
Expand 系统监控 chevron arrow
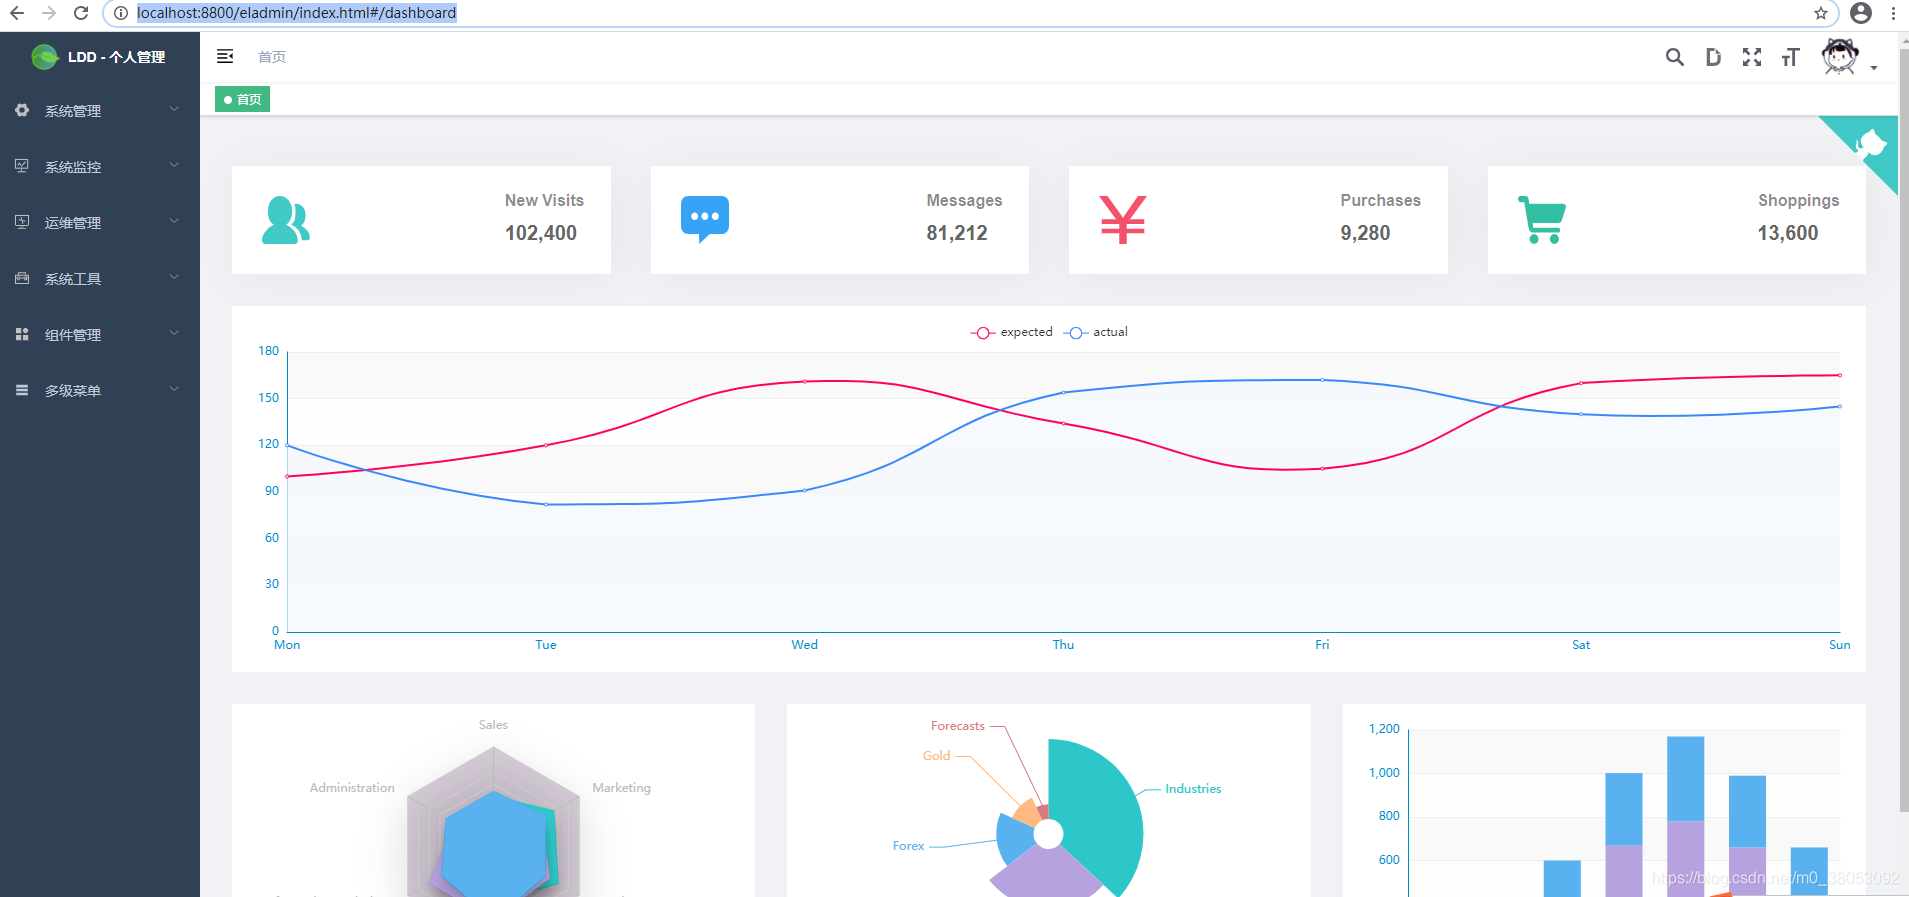click(174, 165)
